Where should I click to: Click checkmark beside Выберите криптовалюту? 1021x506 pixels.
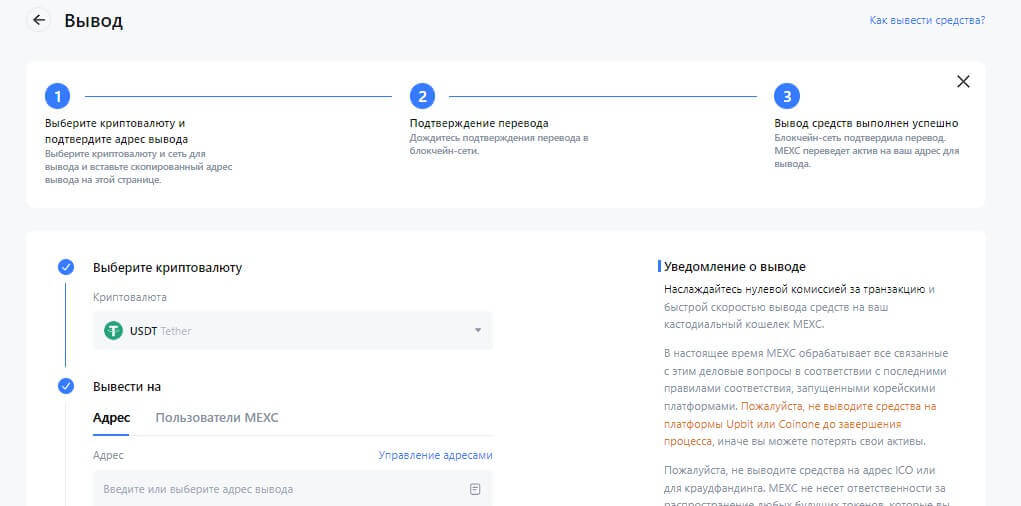click(66, 267)
